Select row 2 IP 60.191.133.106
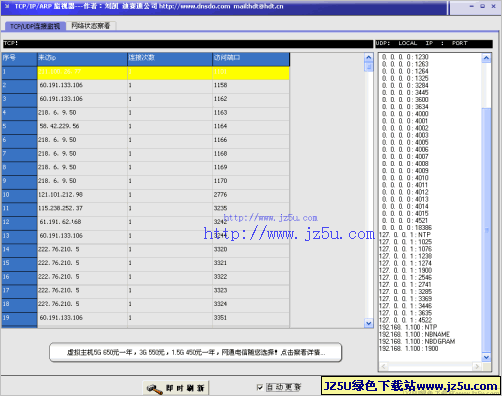The image size is (502, 396). coord(82,86)
